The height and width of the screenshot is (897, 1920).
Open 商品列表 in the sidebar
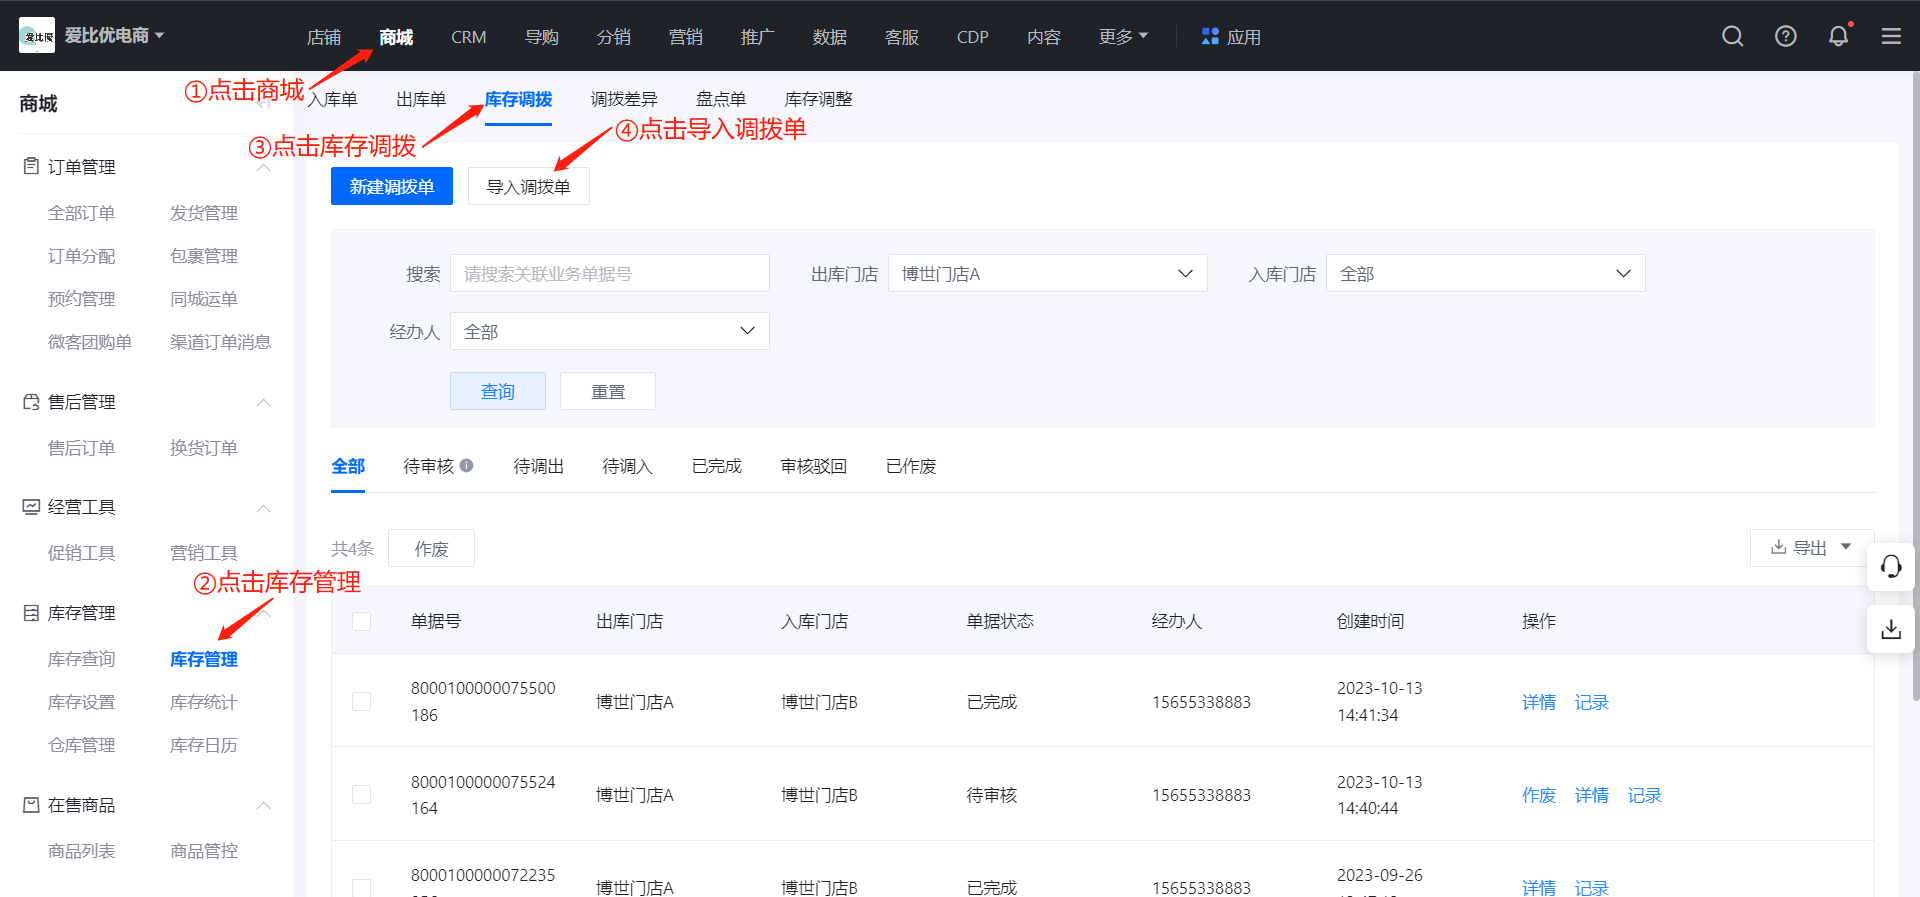(81, 851)
